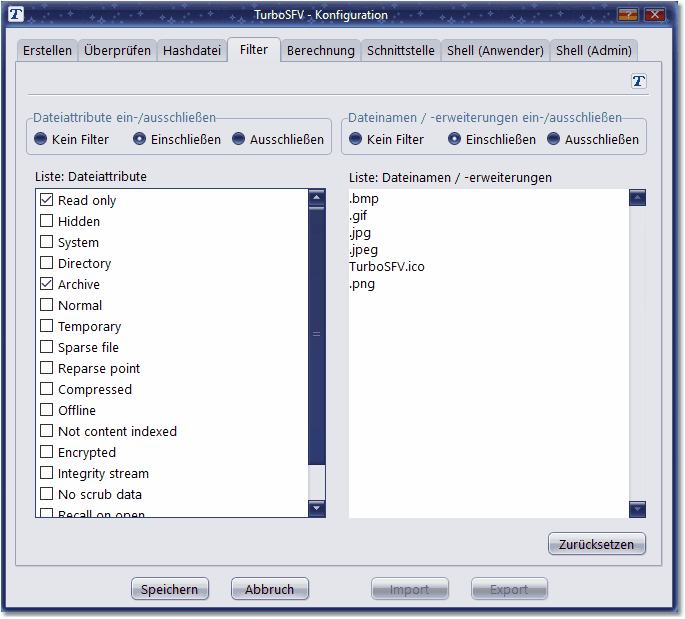Tick the Offline checkbox
The height and width of the screenshot is (619, 685).
(46, 410)
